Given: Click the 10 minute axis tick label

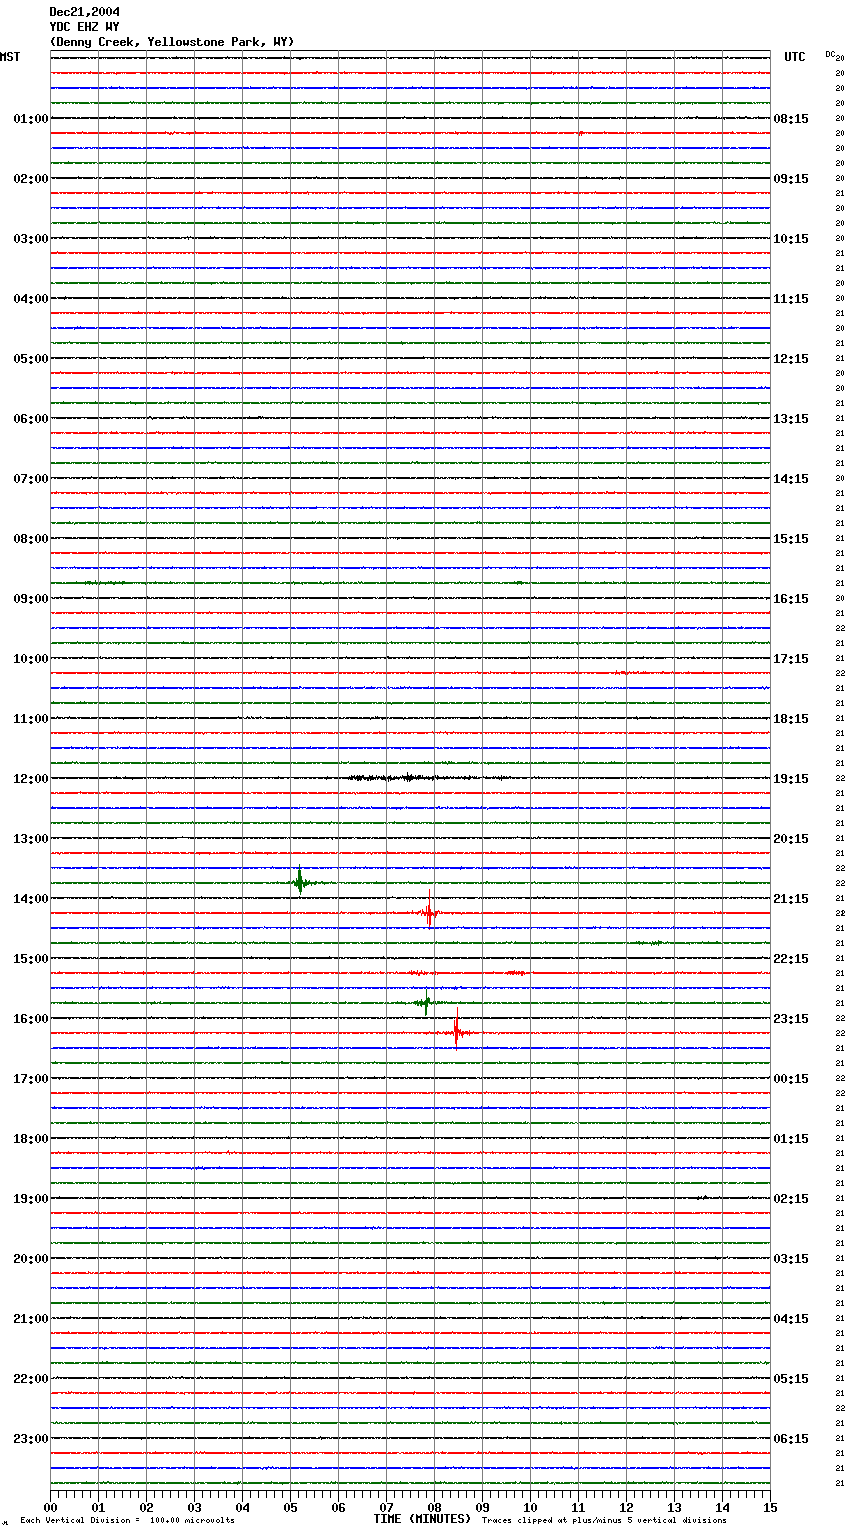Looking at the screenshot, I should click(x=530, y=1507).
